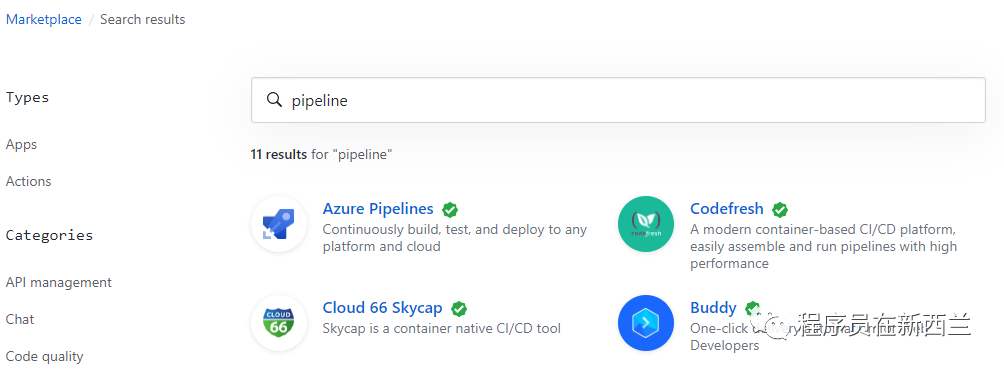Select the API management category
This screenshot has width=1004, height=369.
tap(59, 283)
